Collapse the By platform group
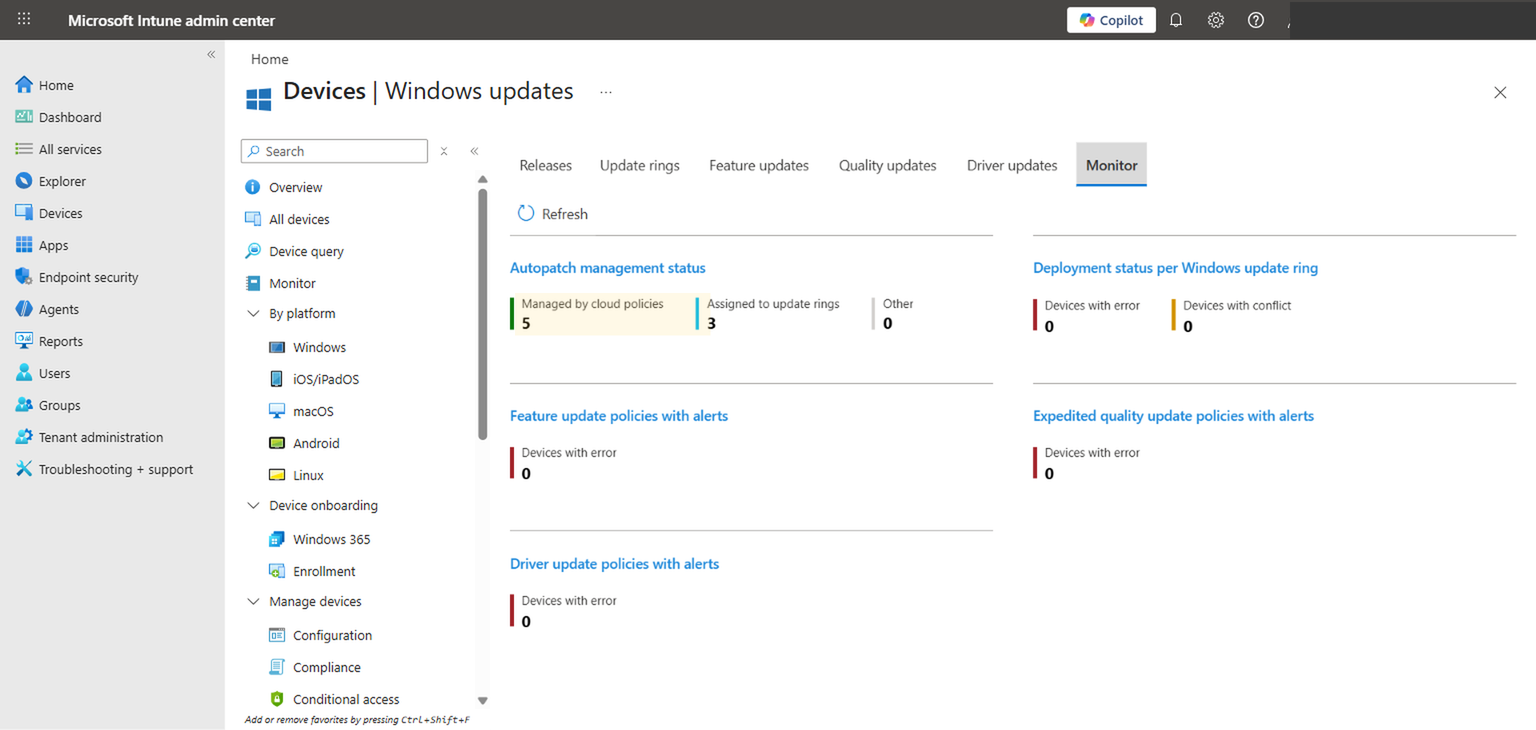Screen dimensions: 1536x730 (x=253, y=313)
